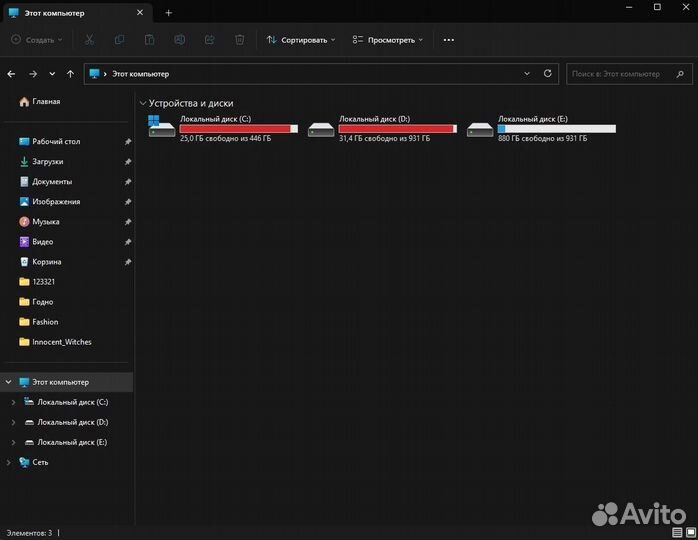698x540 pixels.
Task: Open the address bar history dropdown
Action: 527,74
